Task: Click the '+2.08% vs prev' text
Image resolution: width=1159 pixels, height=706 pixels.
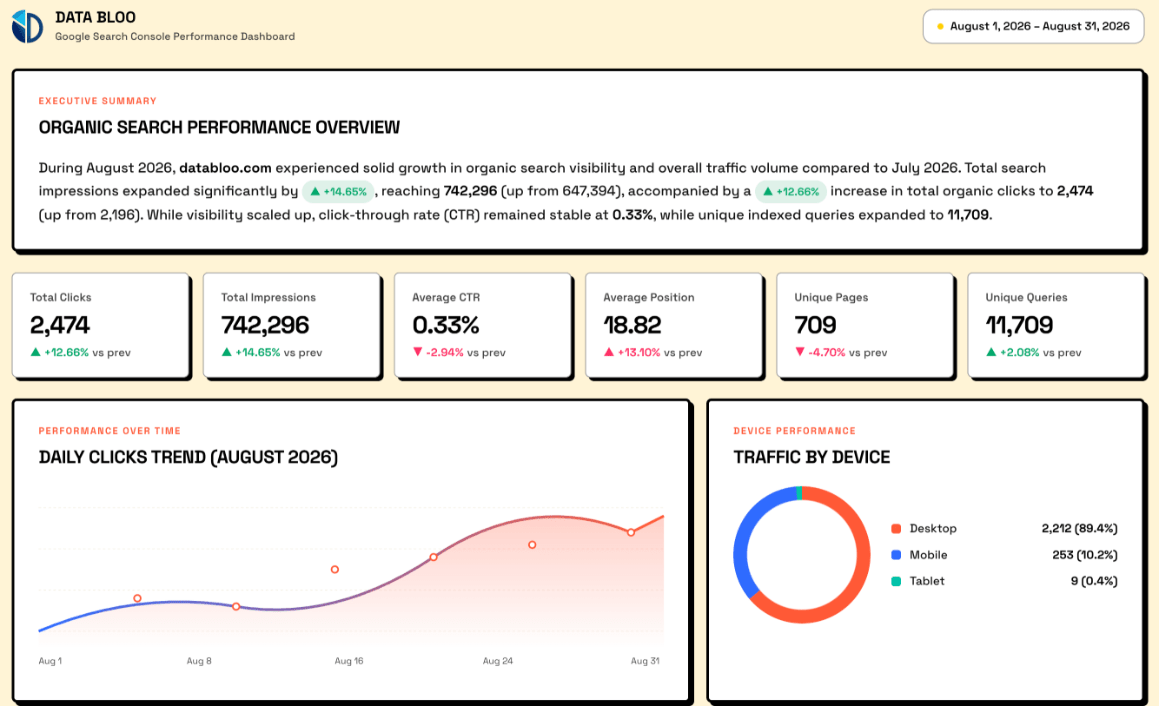Action: click(1041, 353)
